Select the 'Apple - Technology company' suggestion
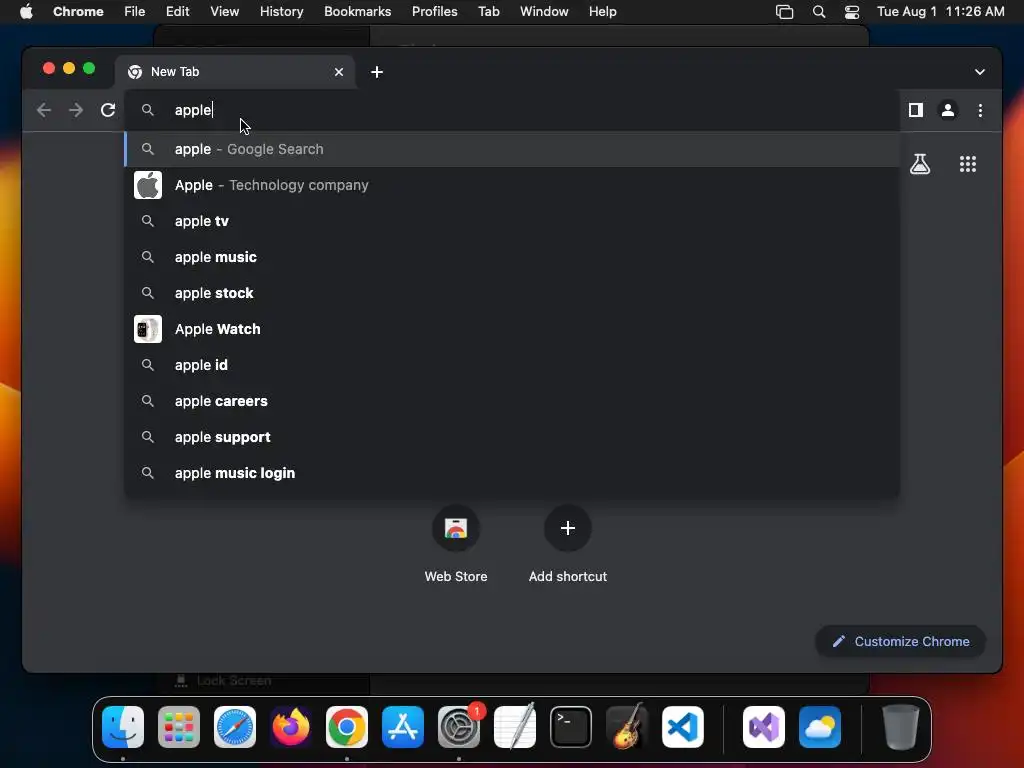 512,185
